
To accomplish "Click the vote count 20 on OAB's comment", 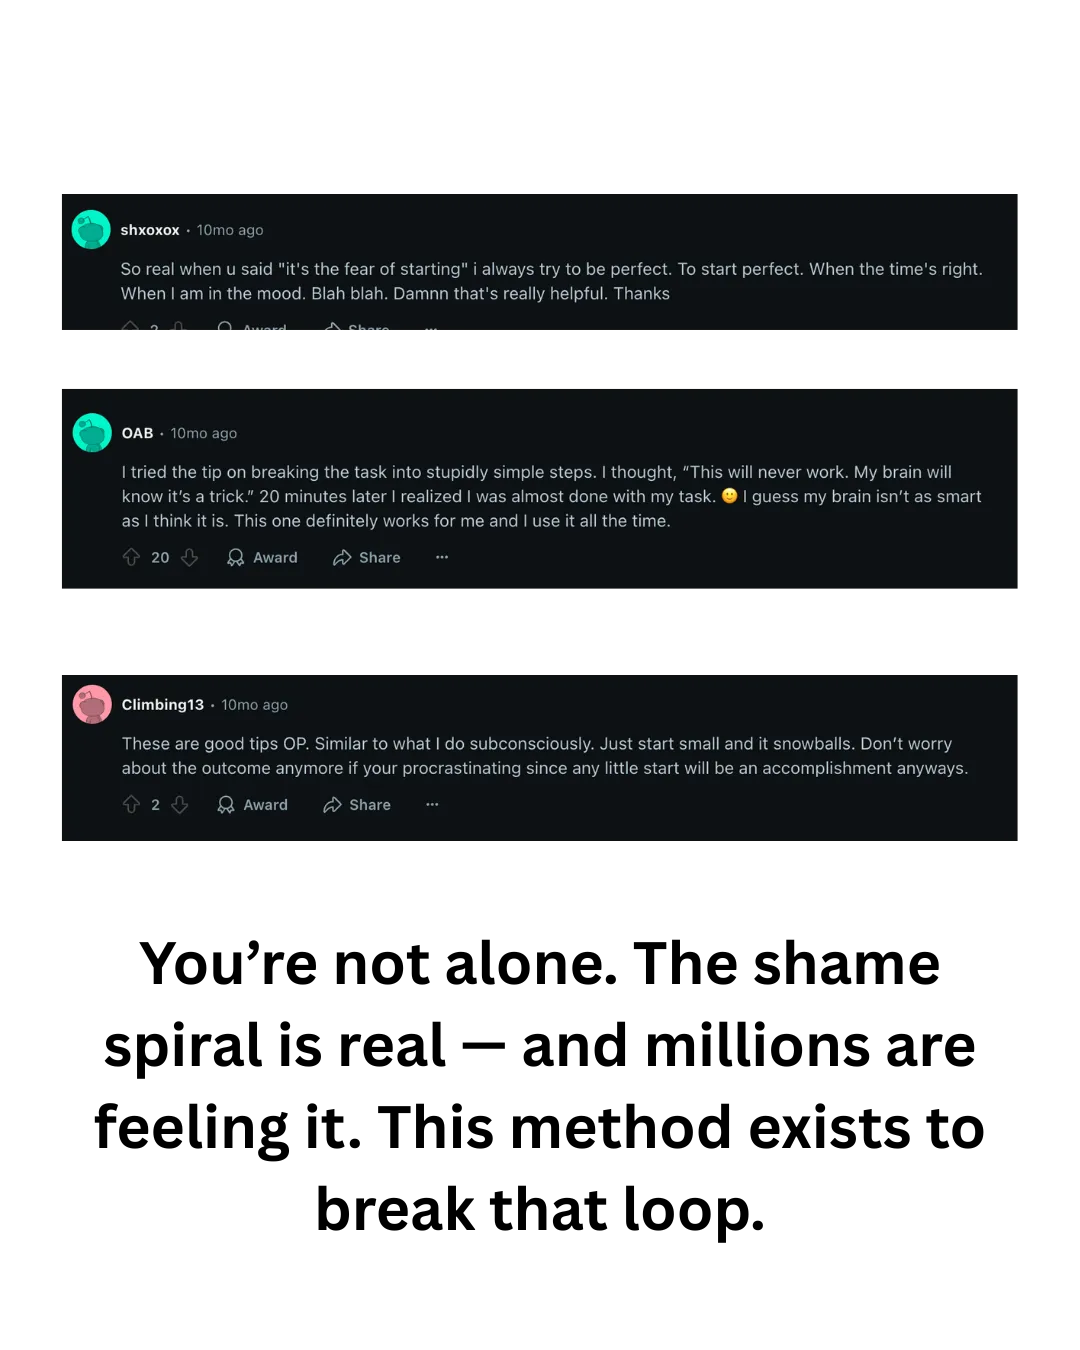I will coord(160,557).
